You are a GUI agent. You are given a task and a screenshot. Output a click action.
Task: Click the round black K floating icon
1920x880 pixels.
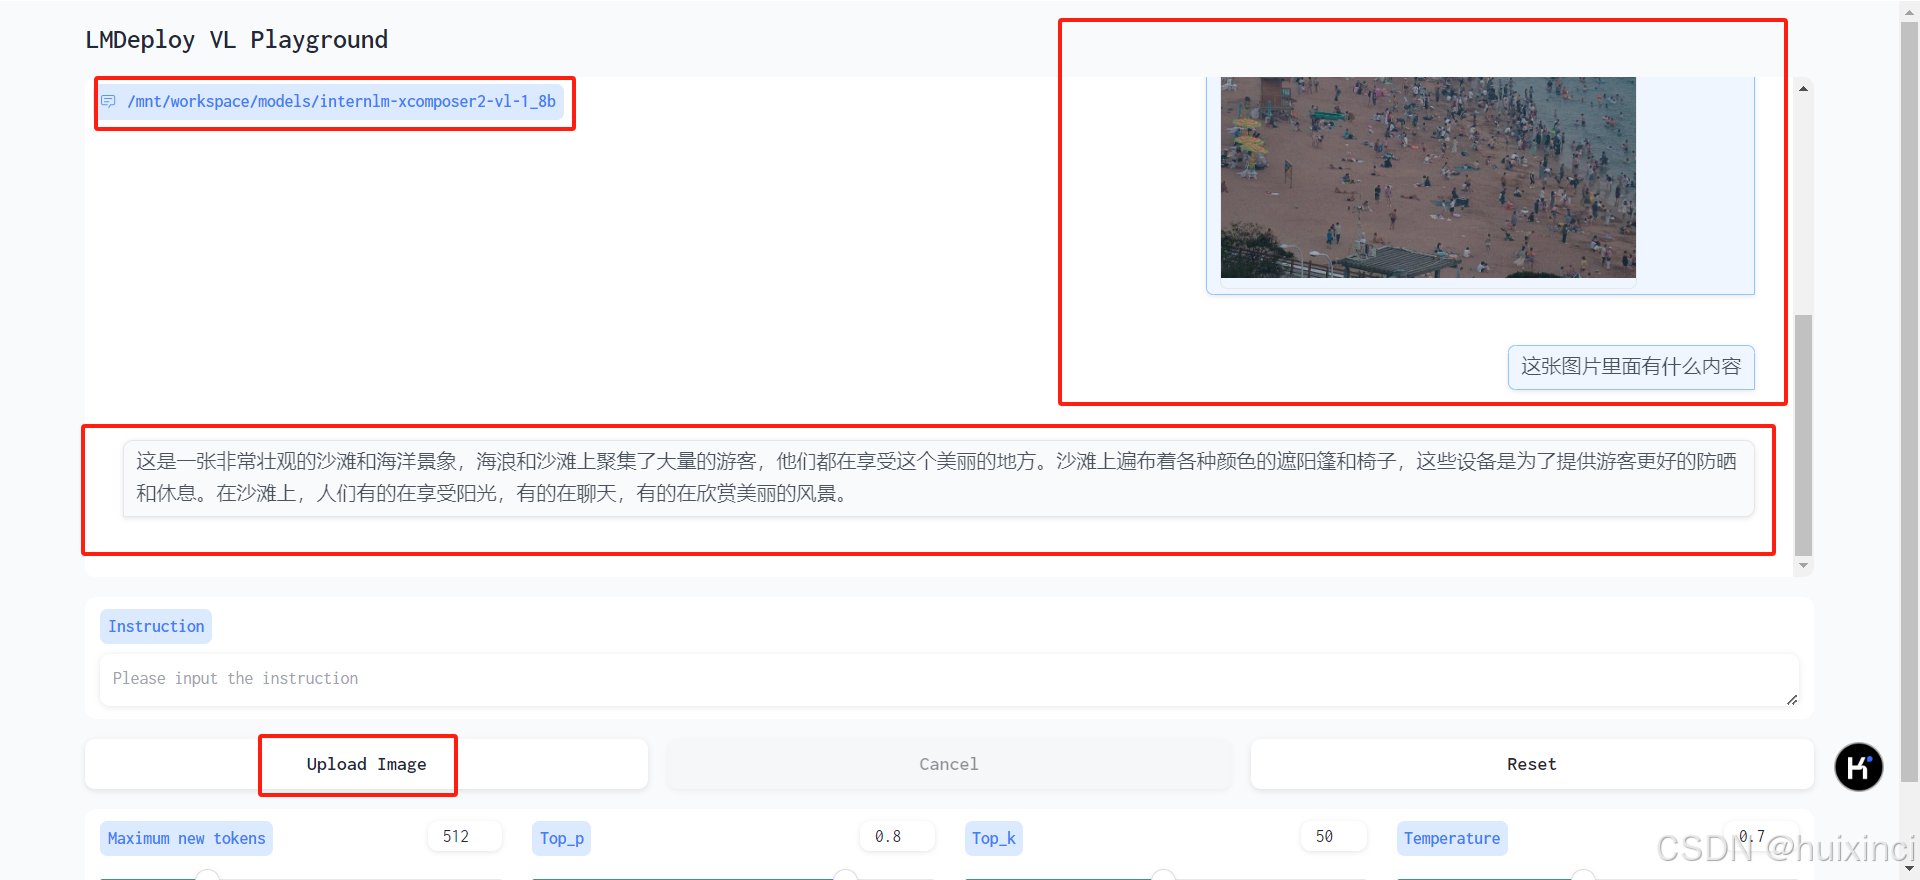click(x=1858, y=767)
